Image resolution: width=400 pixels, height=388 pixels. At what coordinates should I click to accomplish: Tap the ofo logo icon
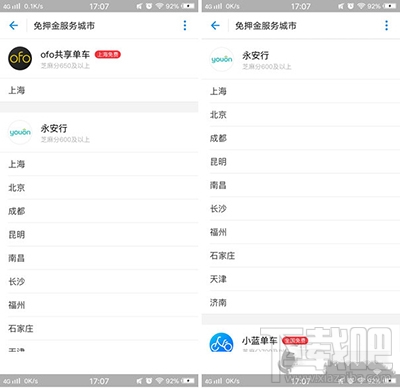pyautogui.click(x=20, y=58)
